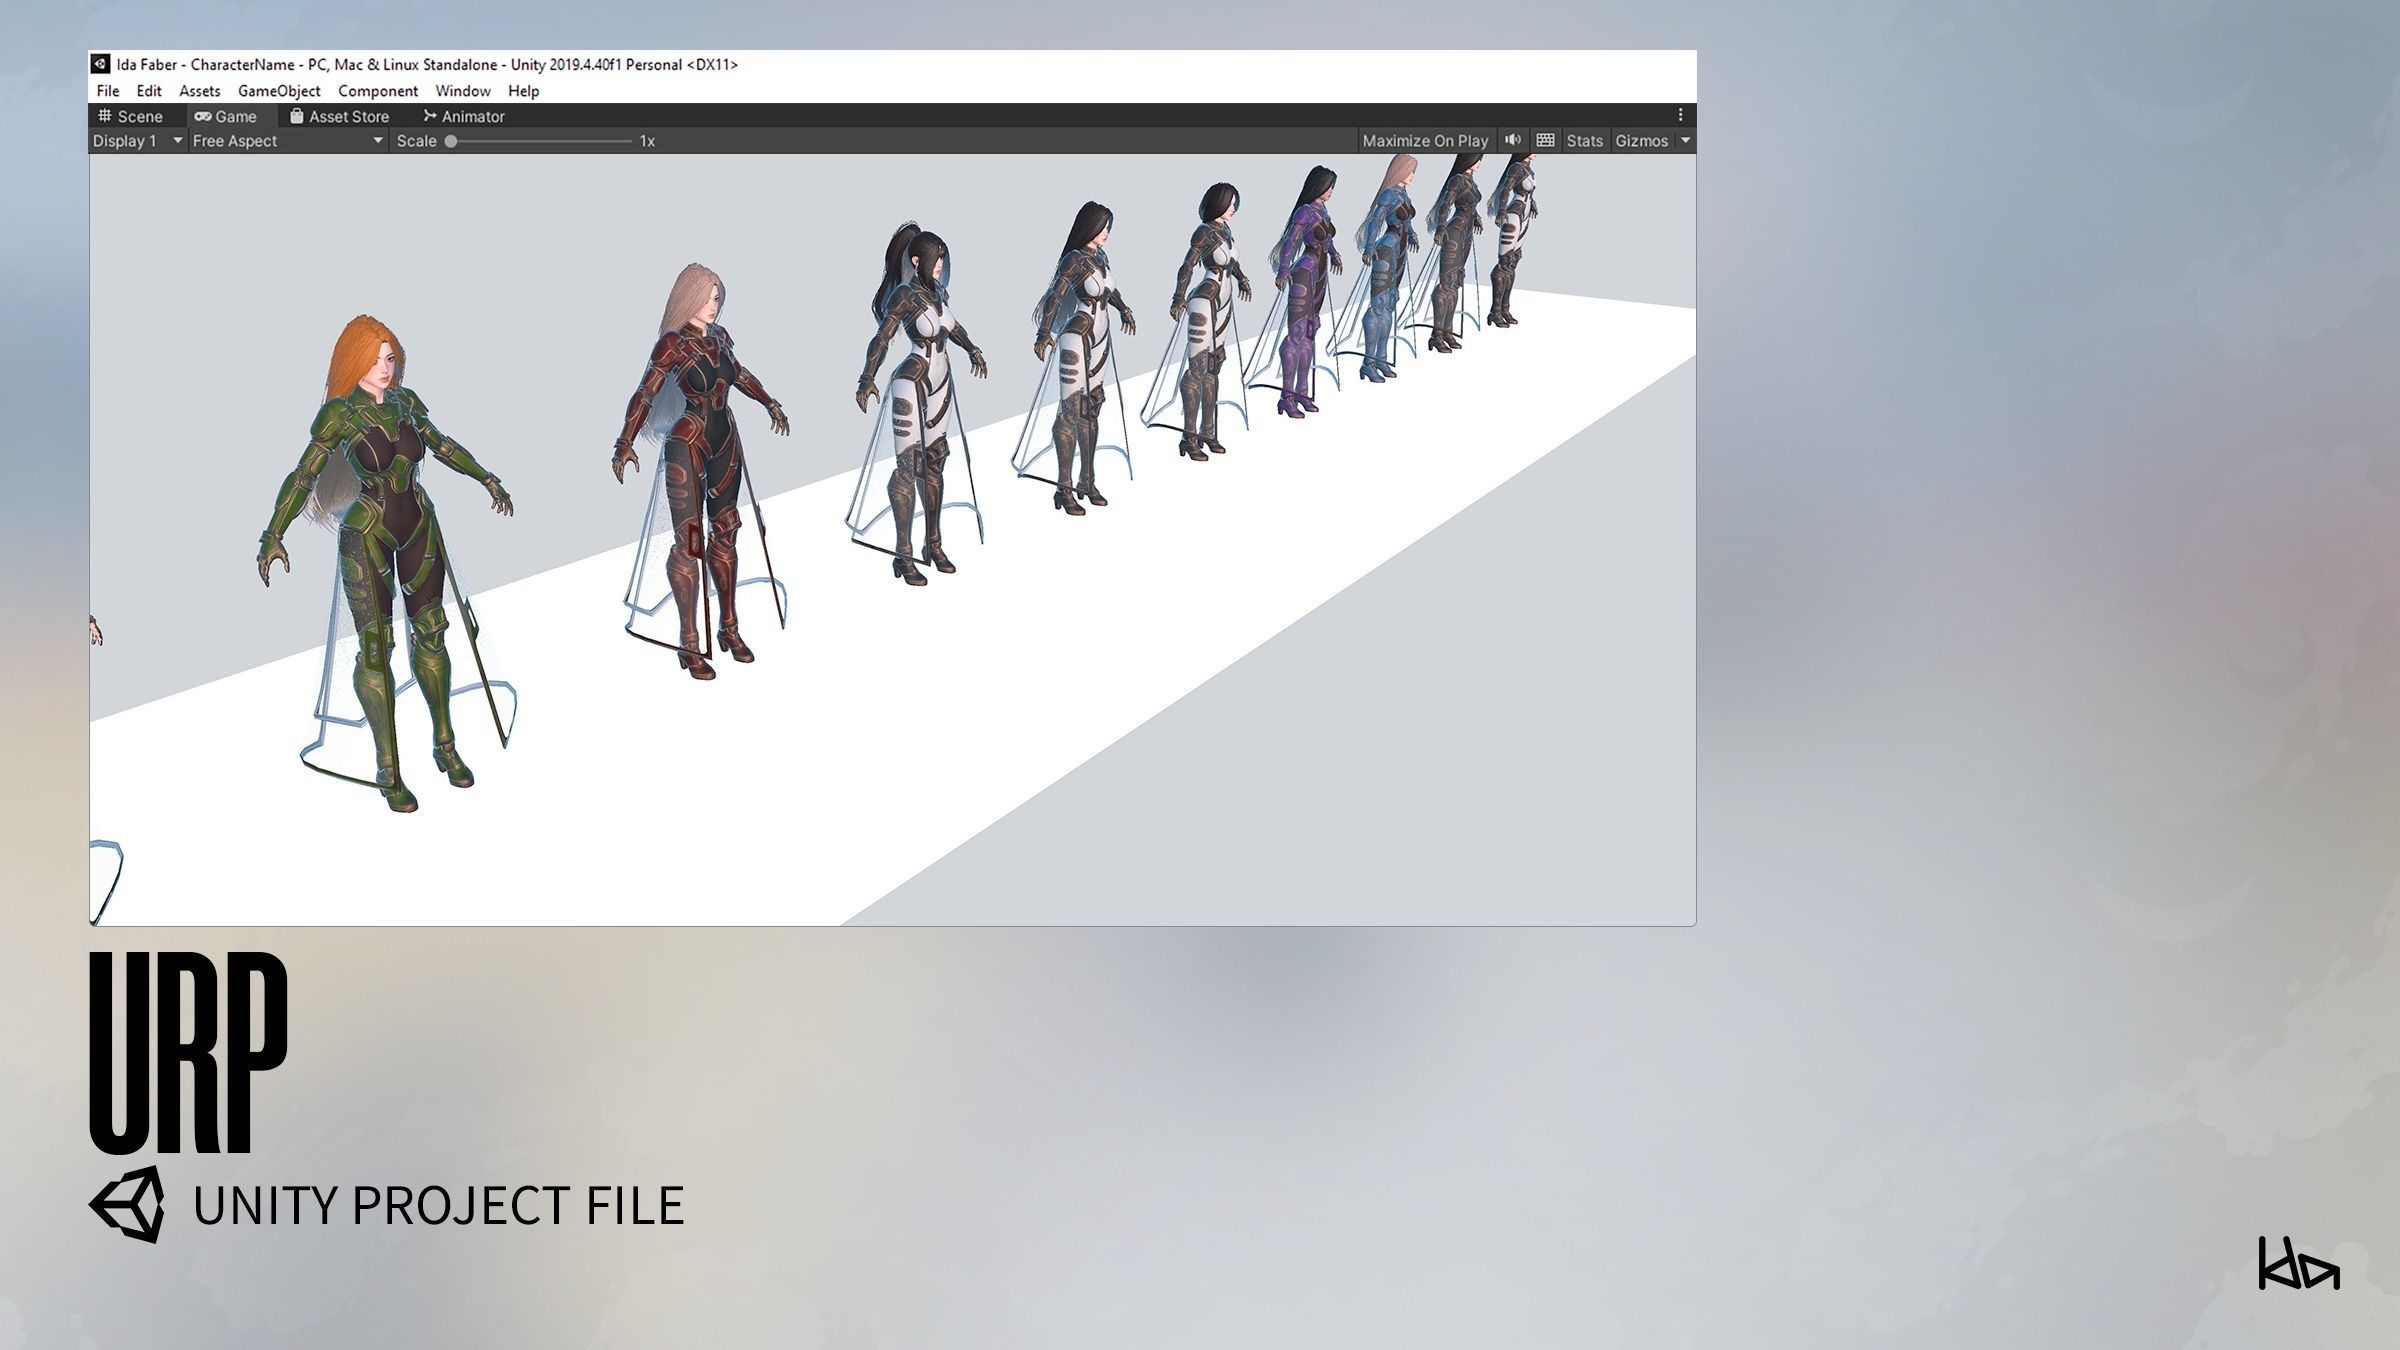The image size is (2400, 1350).
Task: Toggle the keyboard shortcuts icon
Action: [1545, 140]
